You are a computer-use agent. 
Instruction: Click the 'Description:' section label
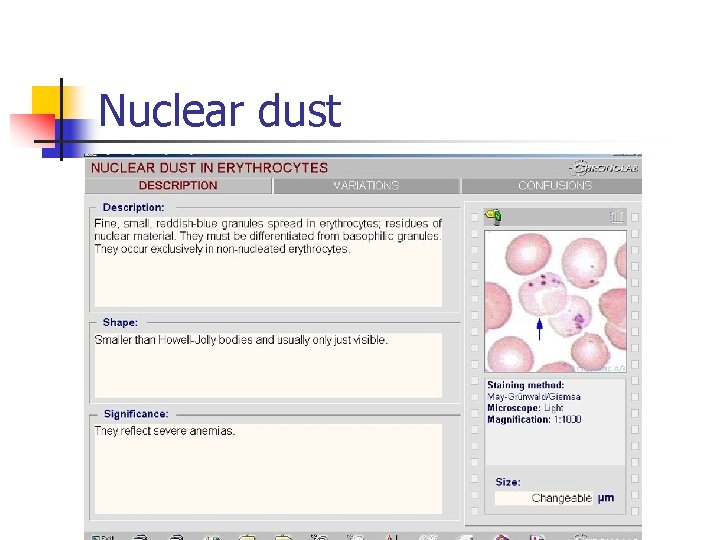134,208
